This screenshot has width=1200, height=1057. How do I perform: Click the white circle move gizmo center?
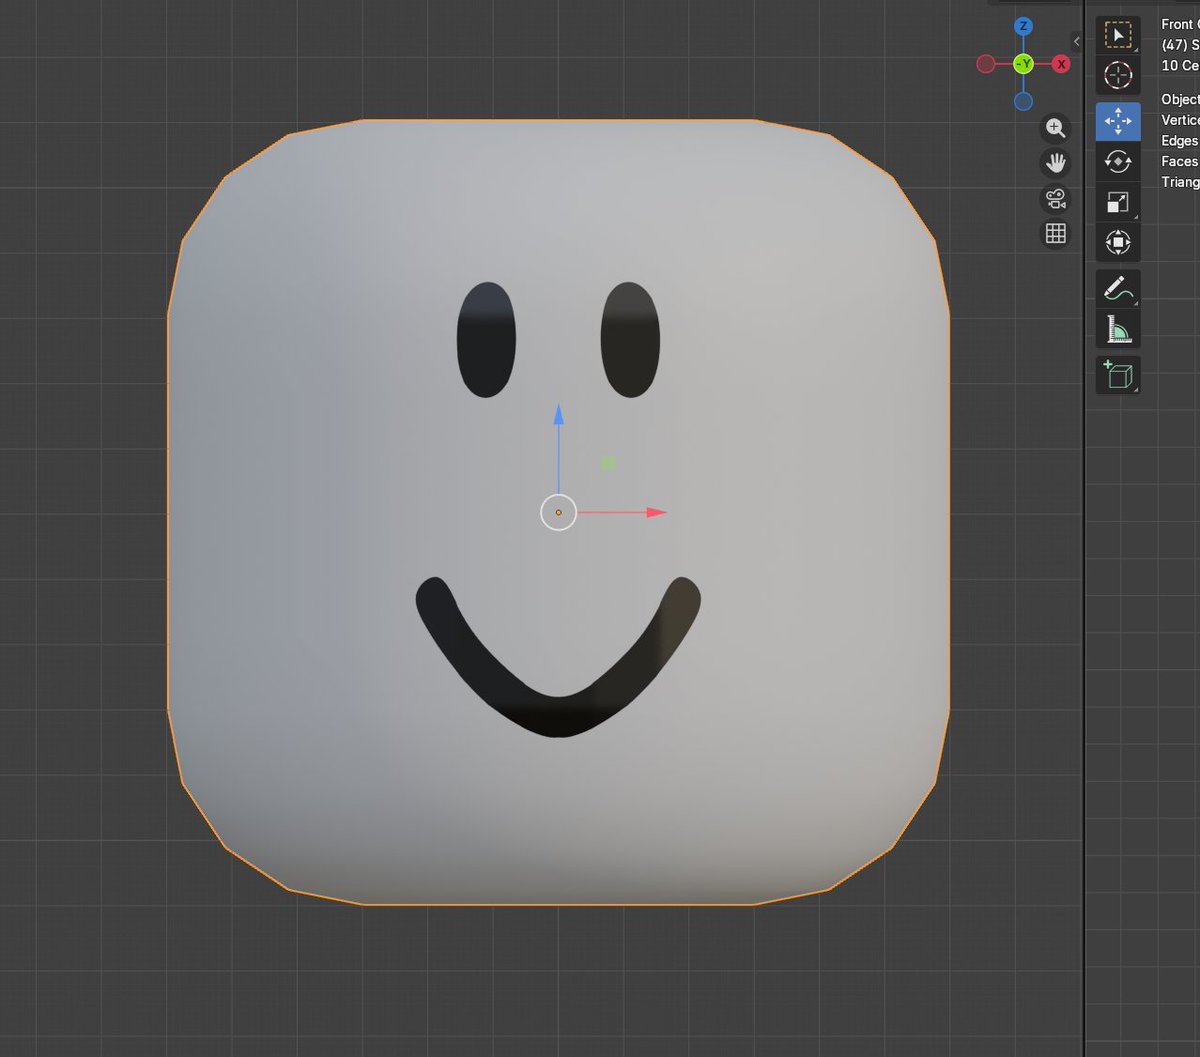[x=558, y=512]
